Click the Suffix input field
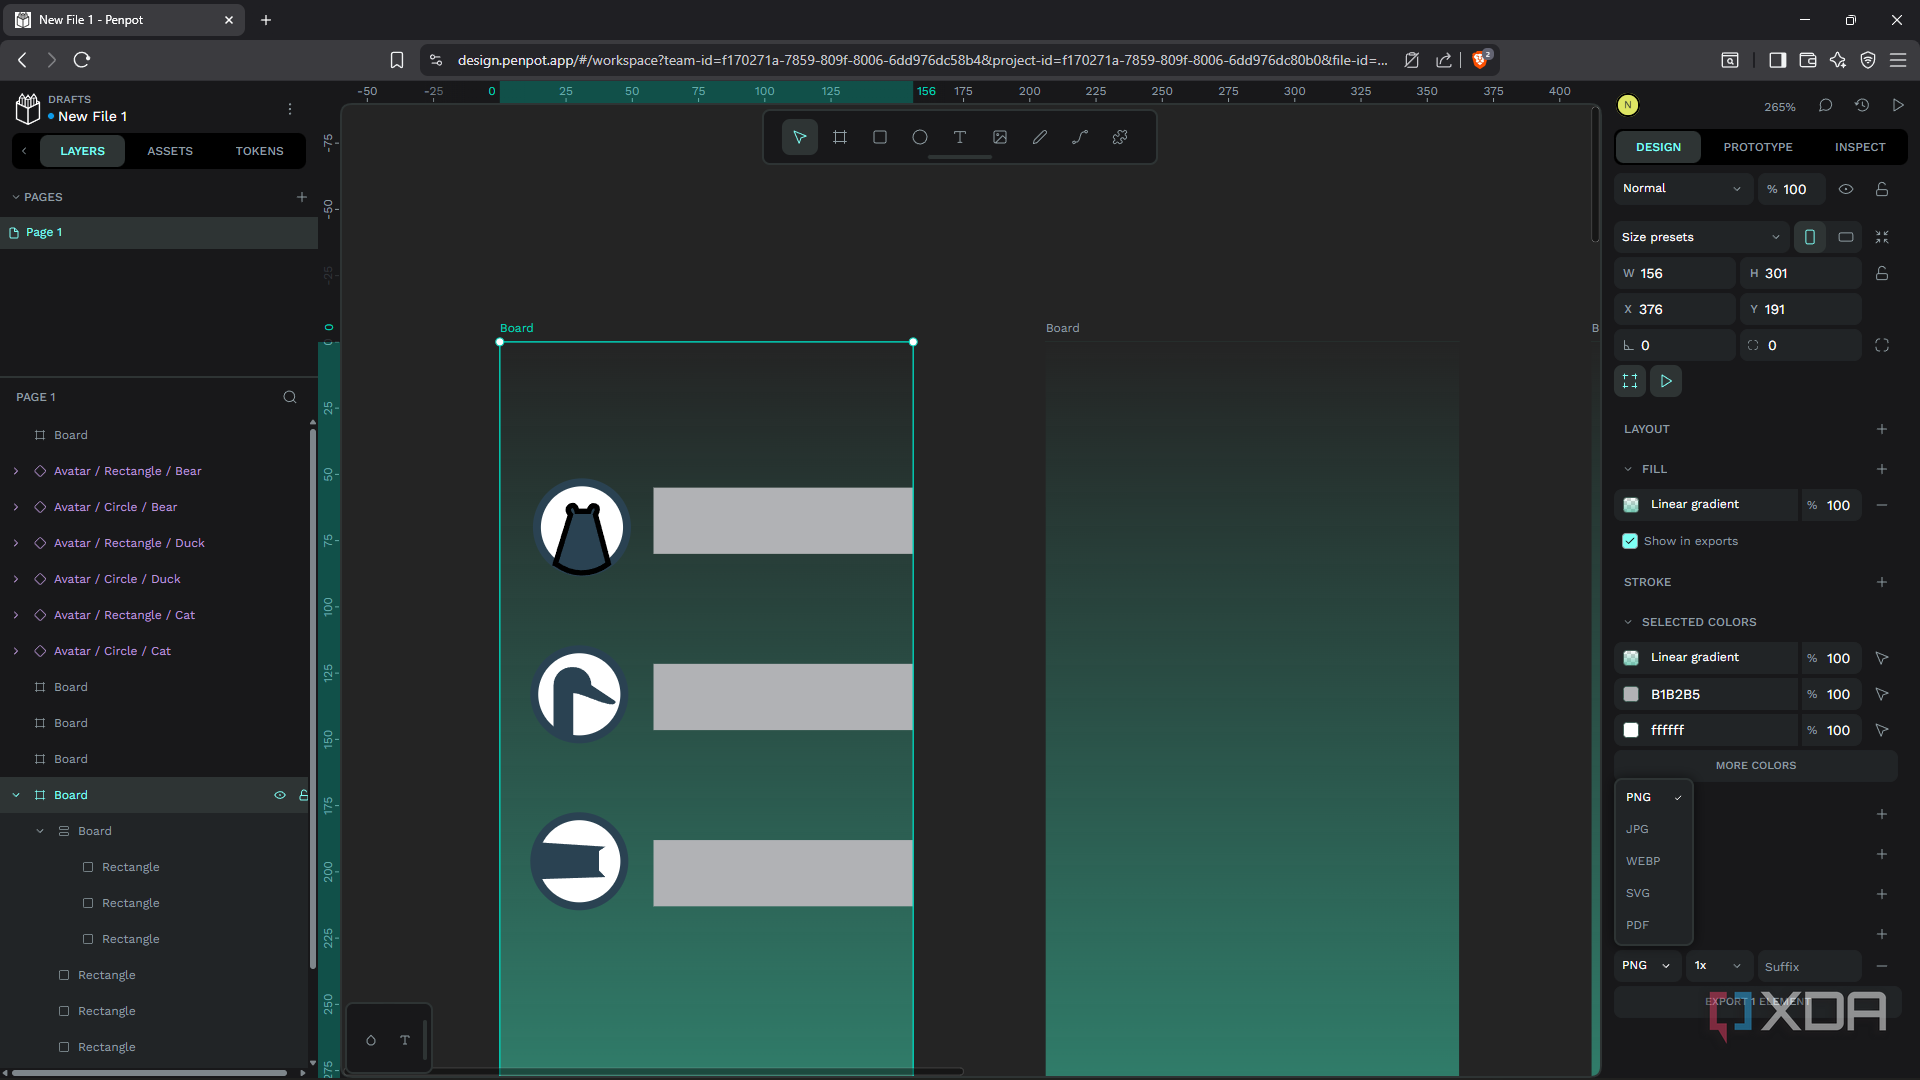Screen dimensions: 1920x1080 [x=1810, y=966]
